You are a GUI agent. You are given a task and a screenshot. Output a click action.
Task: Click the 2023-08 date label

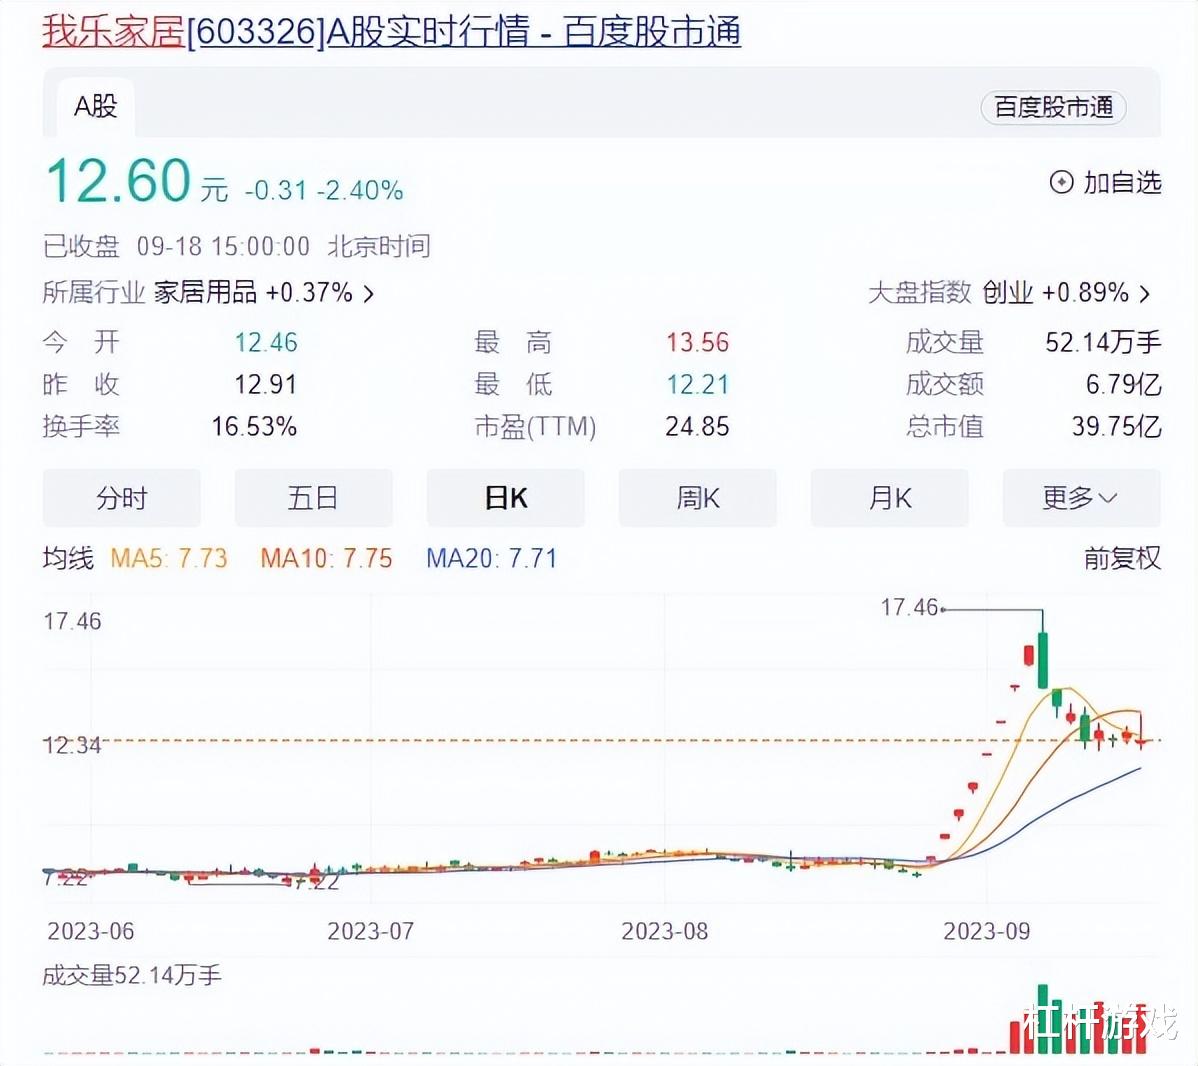point(665,932)
